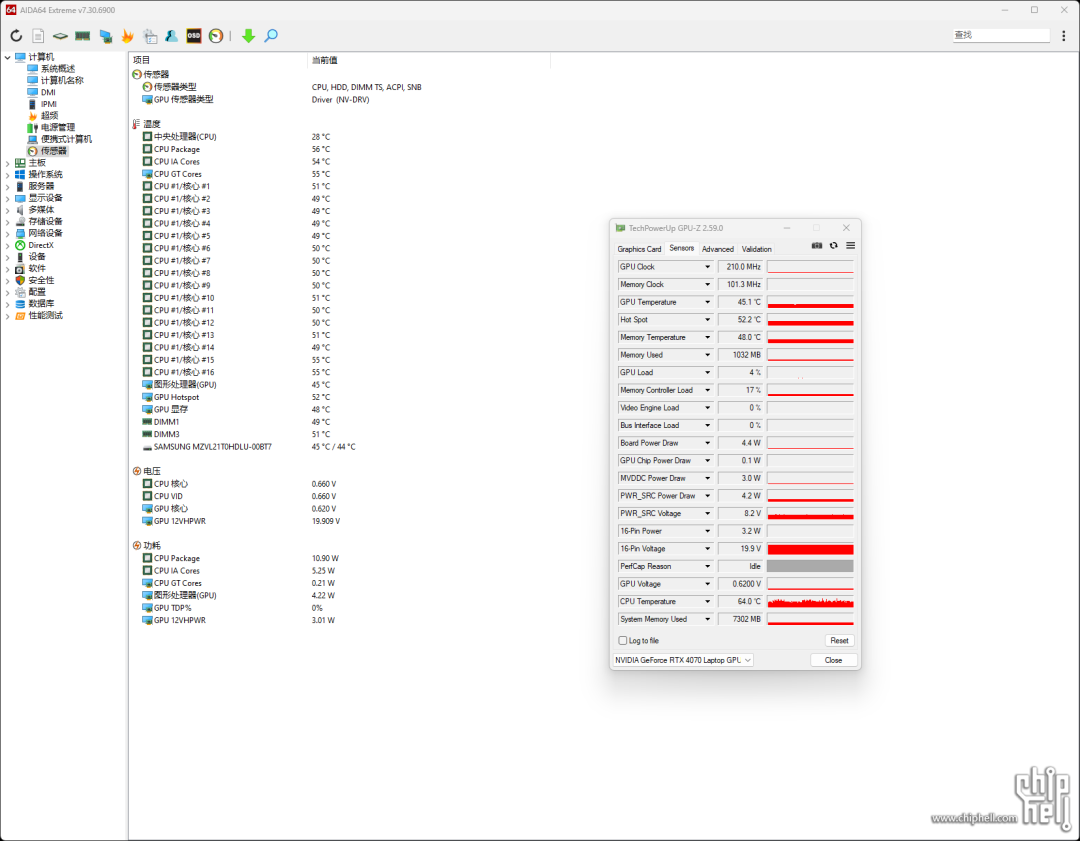Expand the 主板 tree node
The image size is (1080, 841).
[8, 163]
